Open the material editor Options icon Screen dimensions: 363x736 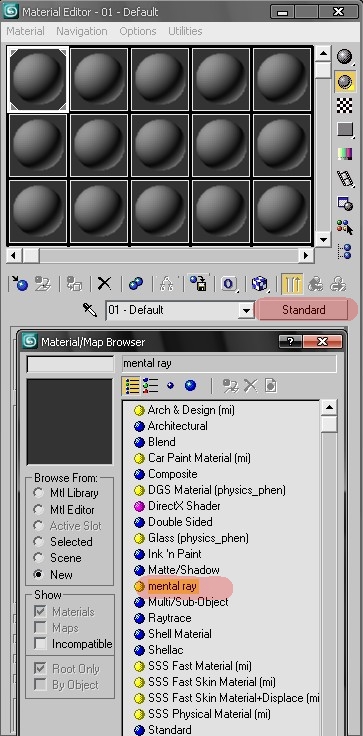(x=345, y=203)
